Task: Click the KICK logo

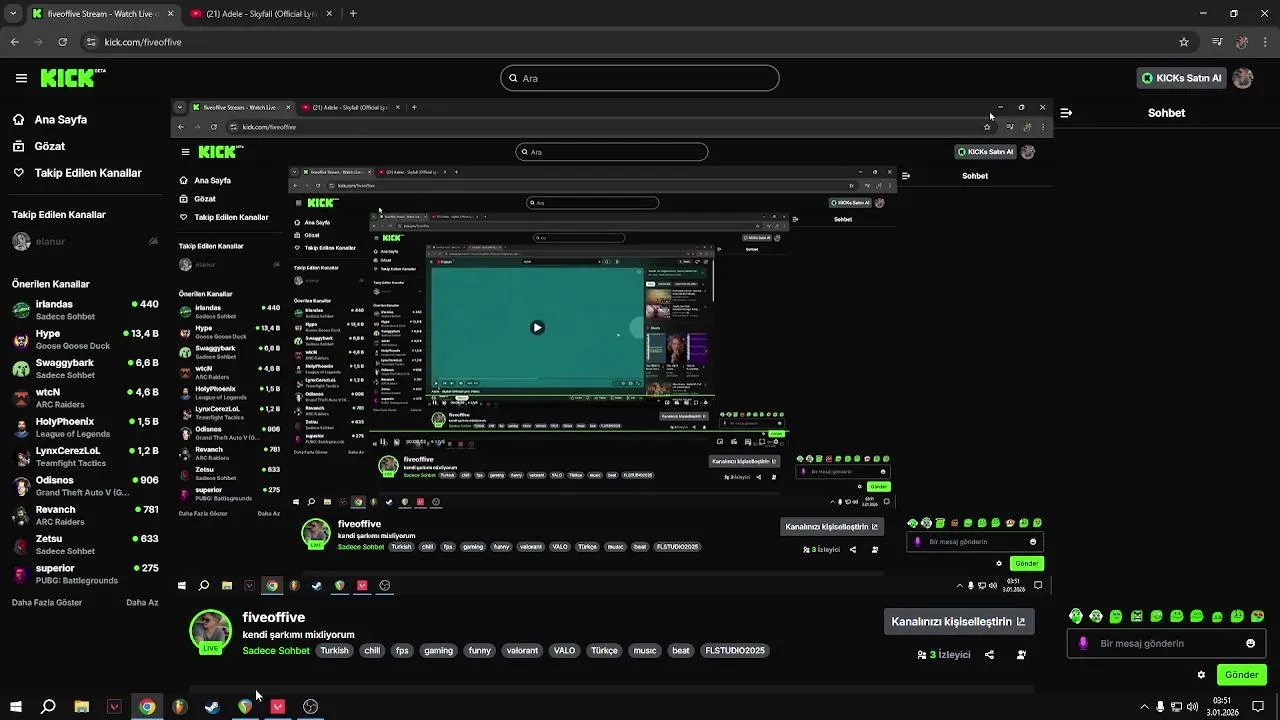Action: click(x=73, y=77)
